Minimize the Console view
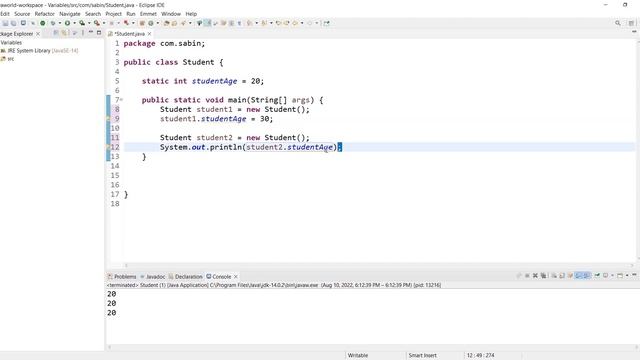640x360 pixels. click(x=634, y=276)
